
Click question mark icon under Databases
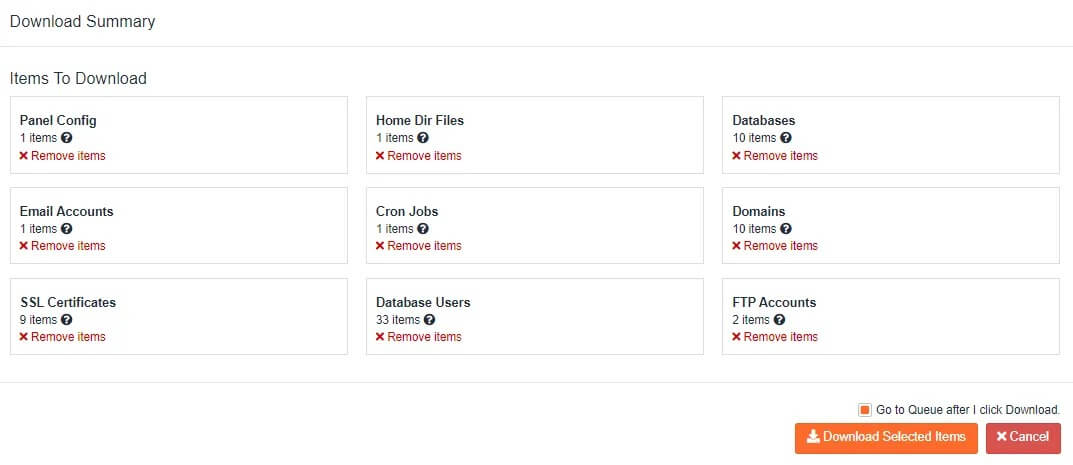click(786, 138)
